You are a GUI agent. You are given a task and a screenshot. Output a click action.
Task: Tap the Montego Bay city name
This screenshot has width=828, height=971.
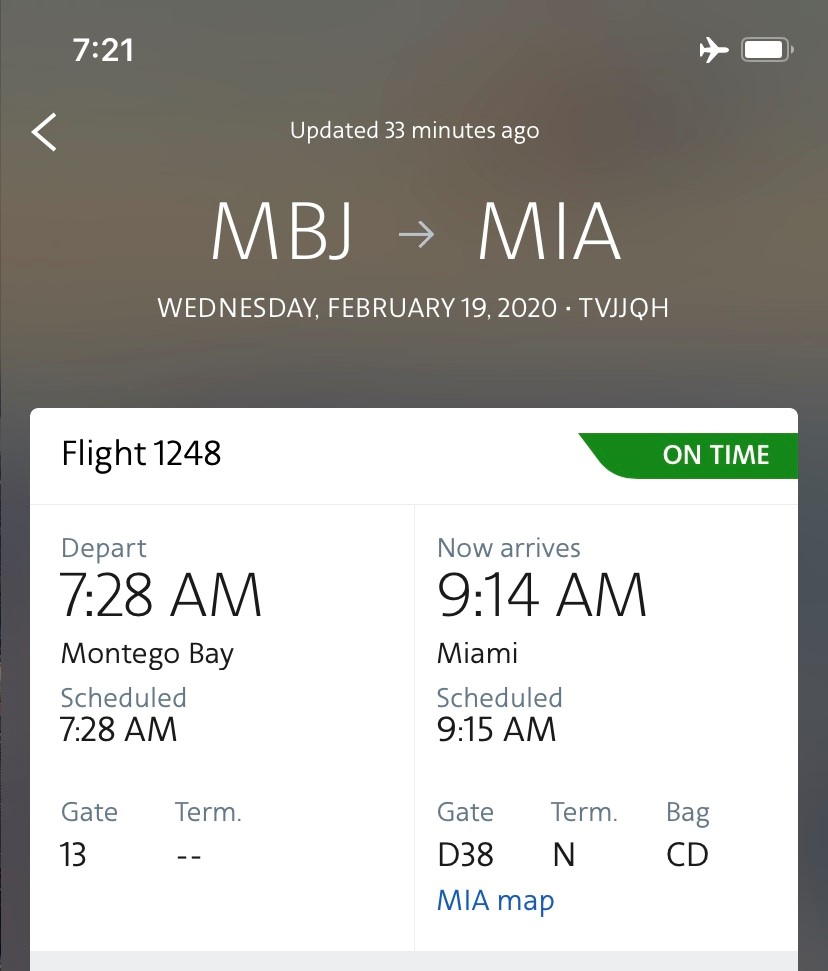click(x=147, y=654)
